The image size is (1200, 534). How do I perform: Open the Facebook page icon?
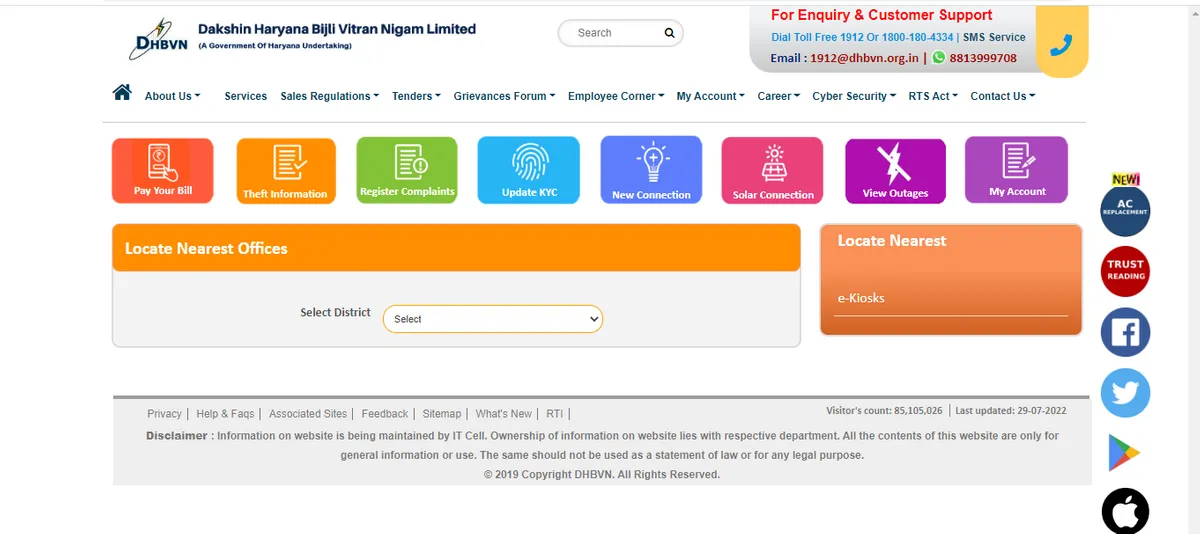pyautogui.click(x=1125, y=333)
